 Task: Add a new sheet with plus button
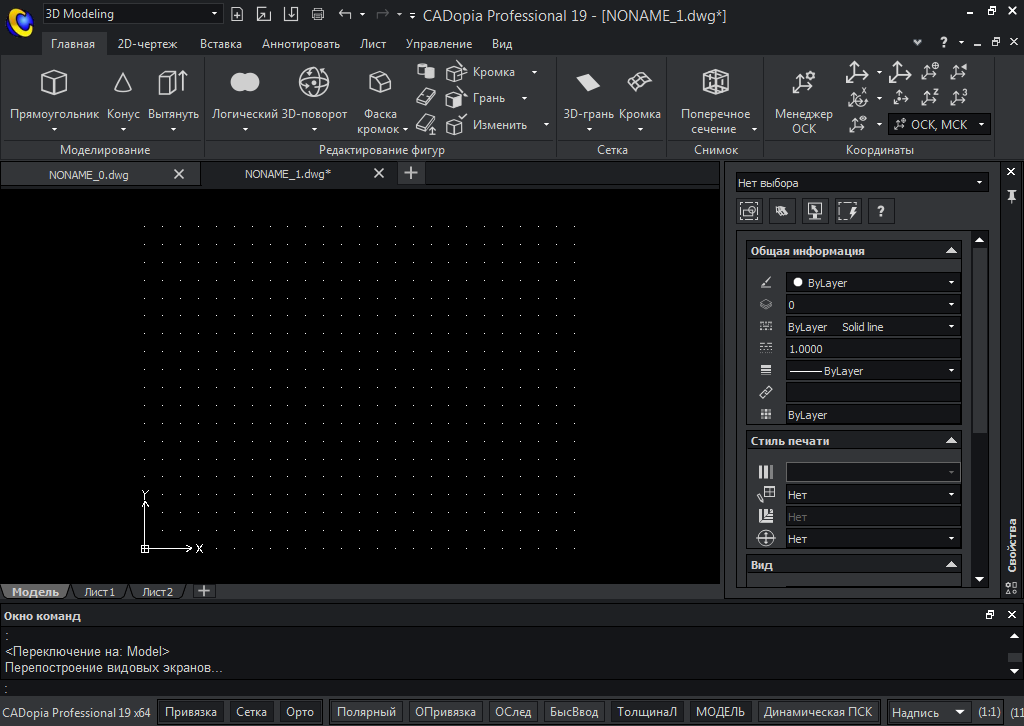[204, 591]
